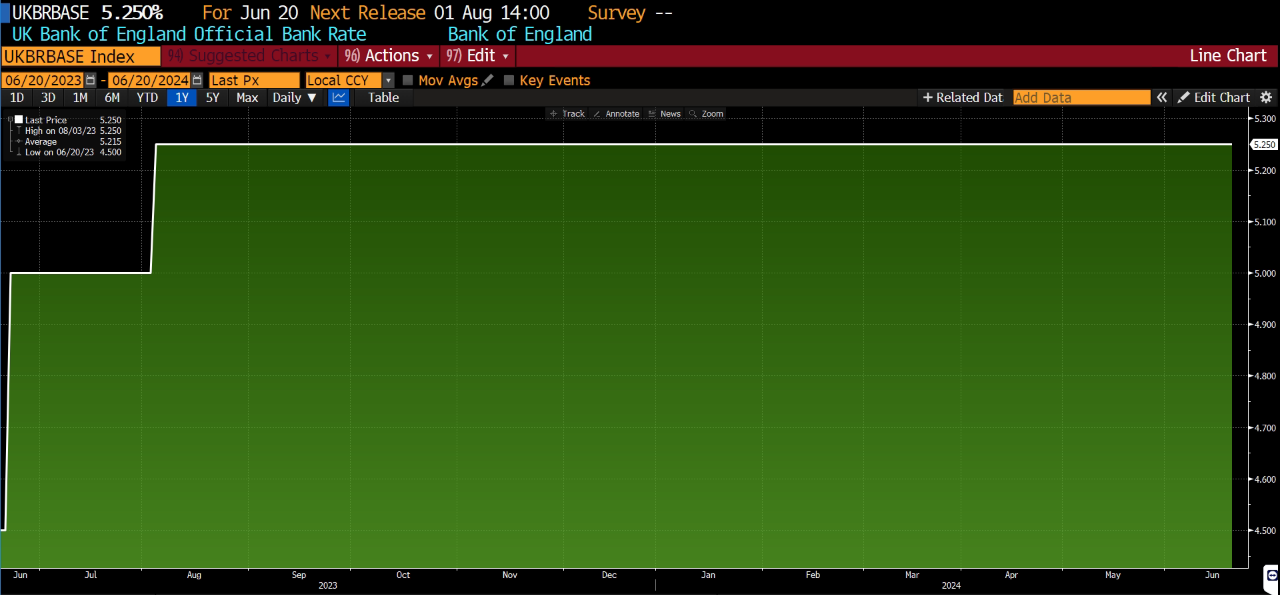Click the start date 06/20/2023 field
This screenshot has width=1280, height=595.
(x=43, y=80)
